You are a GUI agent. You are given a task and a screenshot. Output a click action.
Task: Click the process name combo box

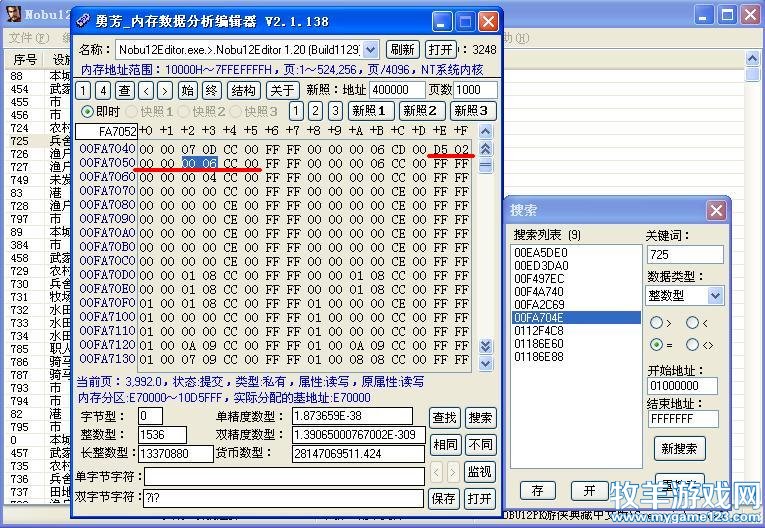point(246,50)
